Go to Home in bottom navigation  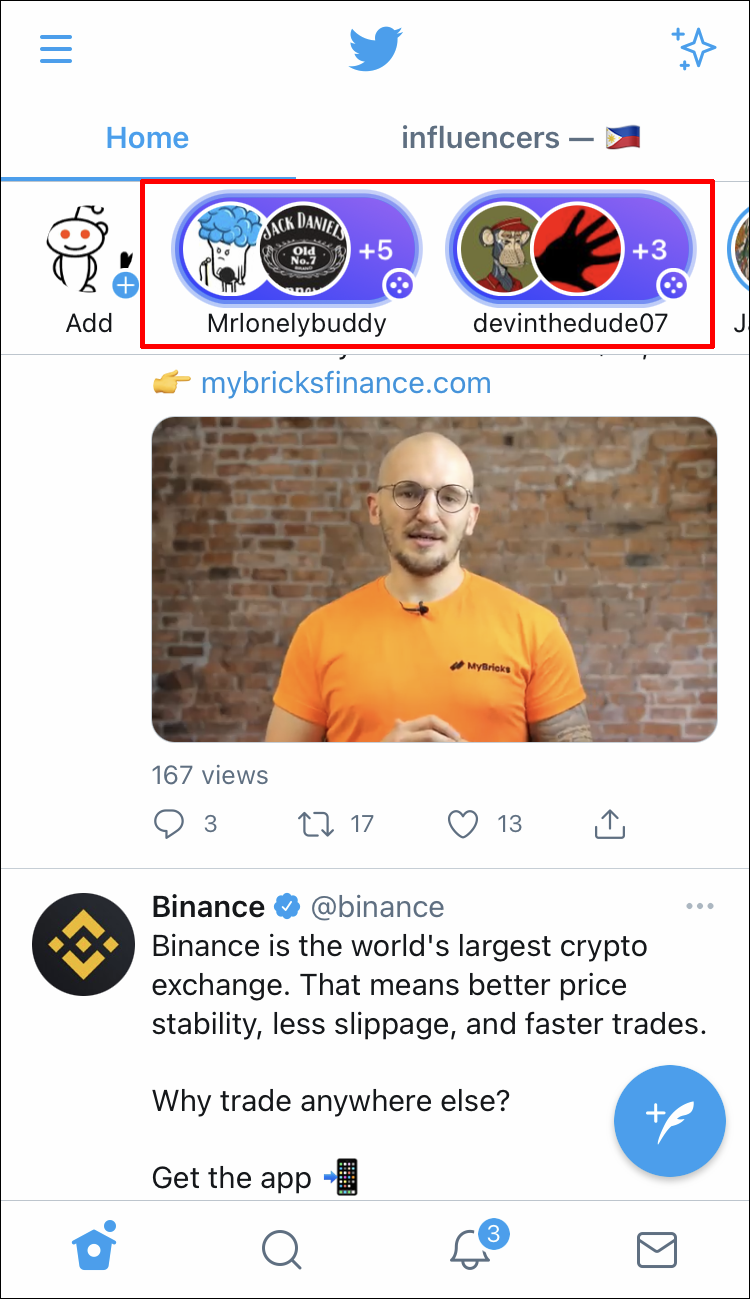pyautogui.click(x=95, y=1248)
